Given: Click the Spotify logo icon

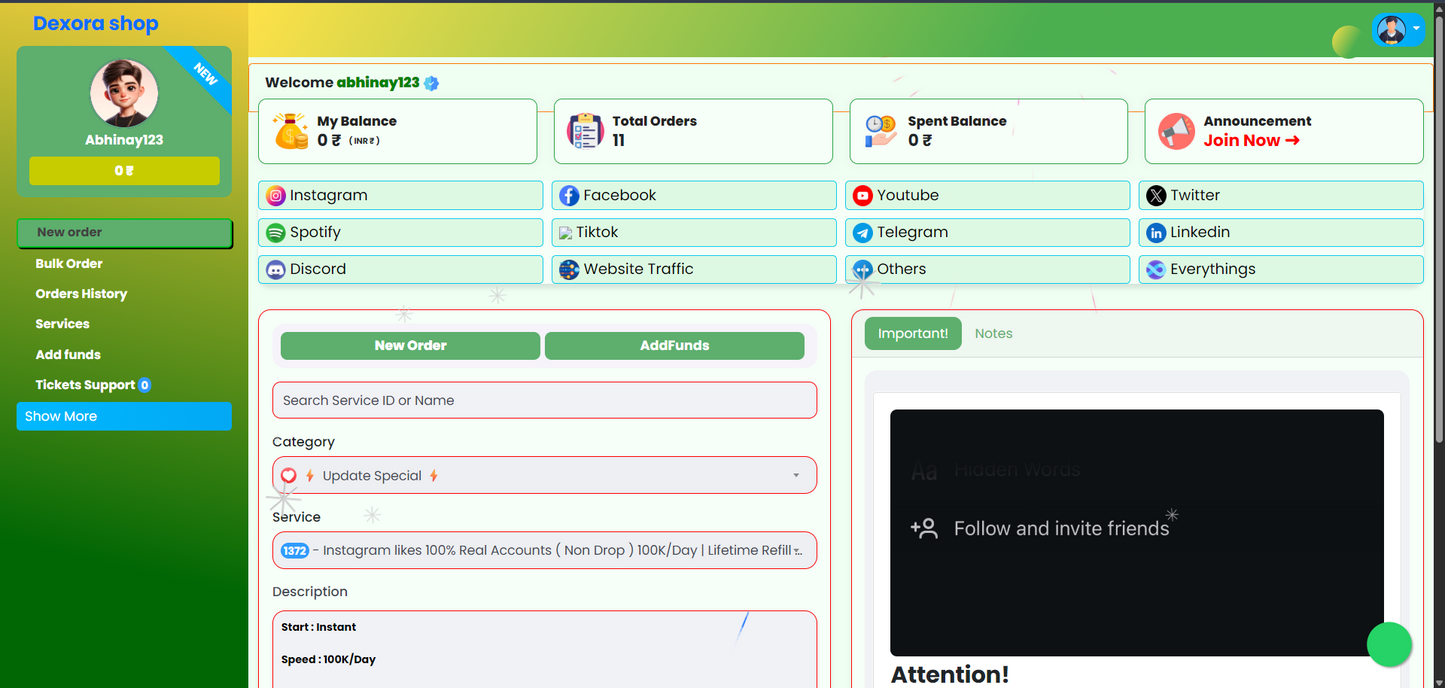Looking at the screenshot, I should (276, 232).
